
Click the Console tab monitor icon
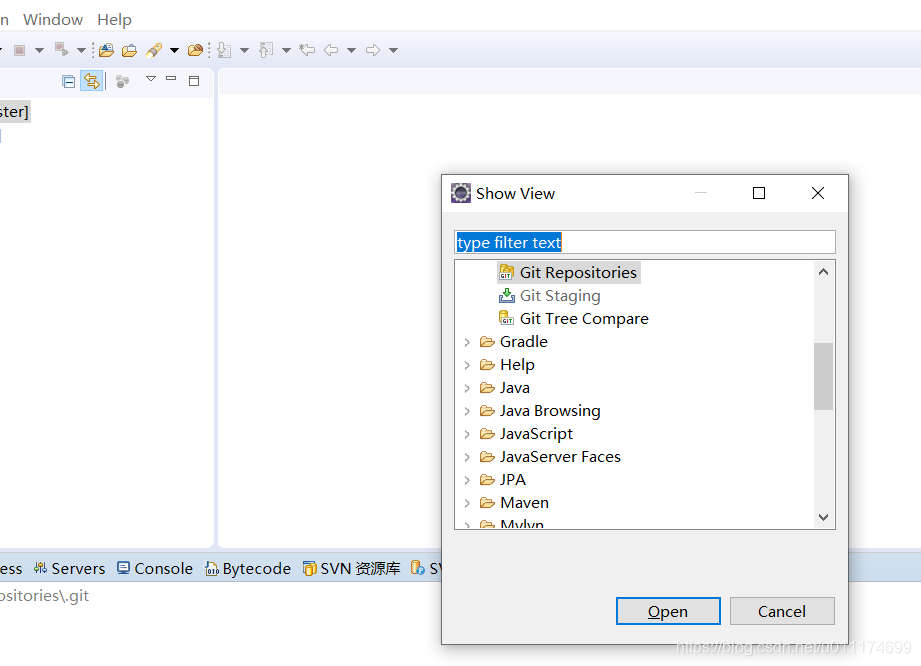coord(123,568)
